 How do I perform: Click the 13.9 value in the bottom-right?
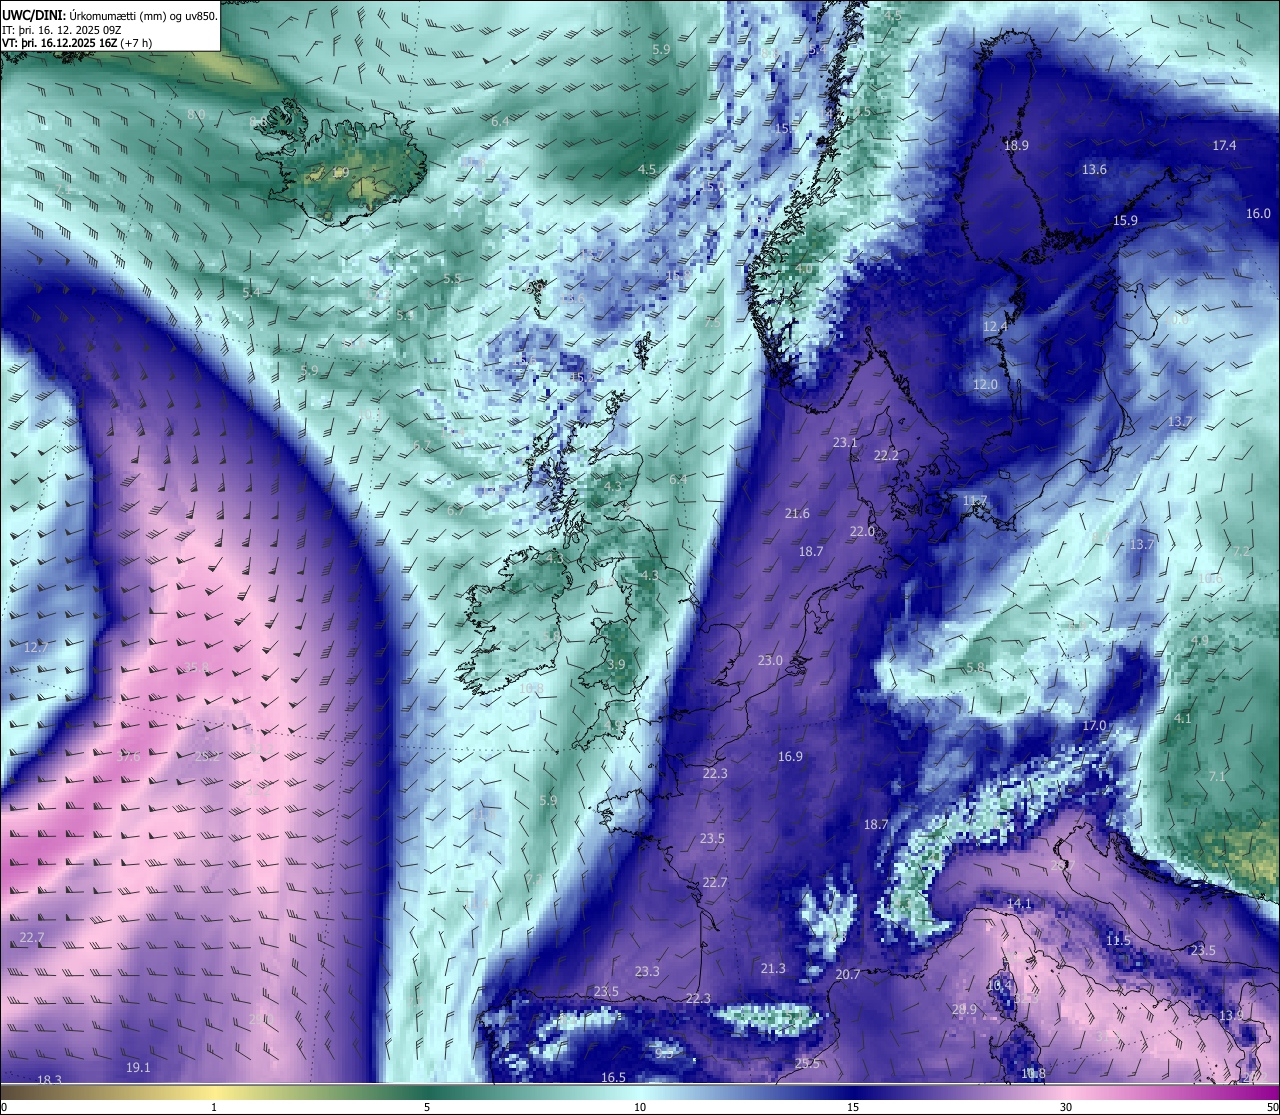tap(1231, 1015)
